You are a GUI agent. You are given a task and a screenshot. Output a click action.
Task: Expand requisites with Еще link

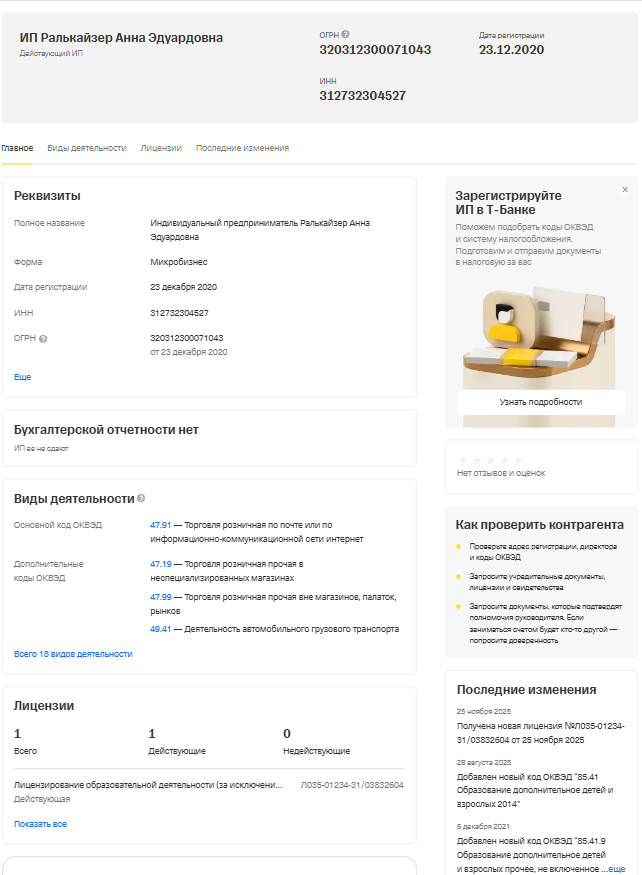click(x=22, y=377)
